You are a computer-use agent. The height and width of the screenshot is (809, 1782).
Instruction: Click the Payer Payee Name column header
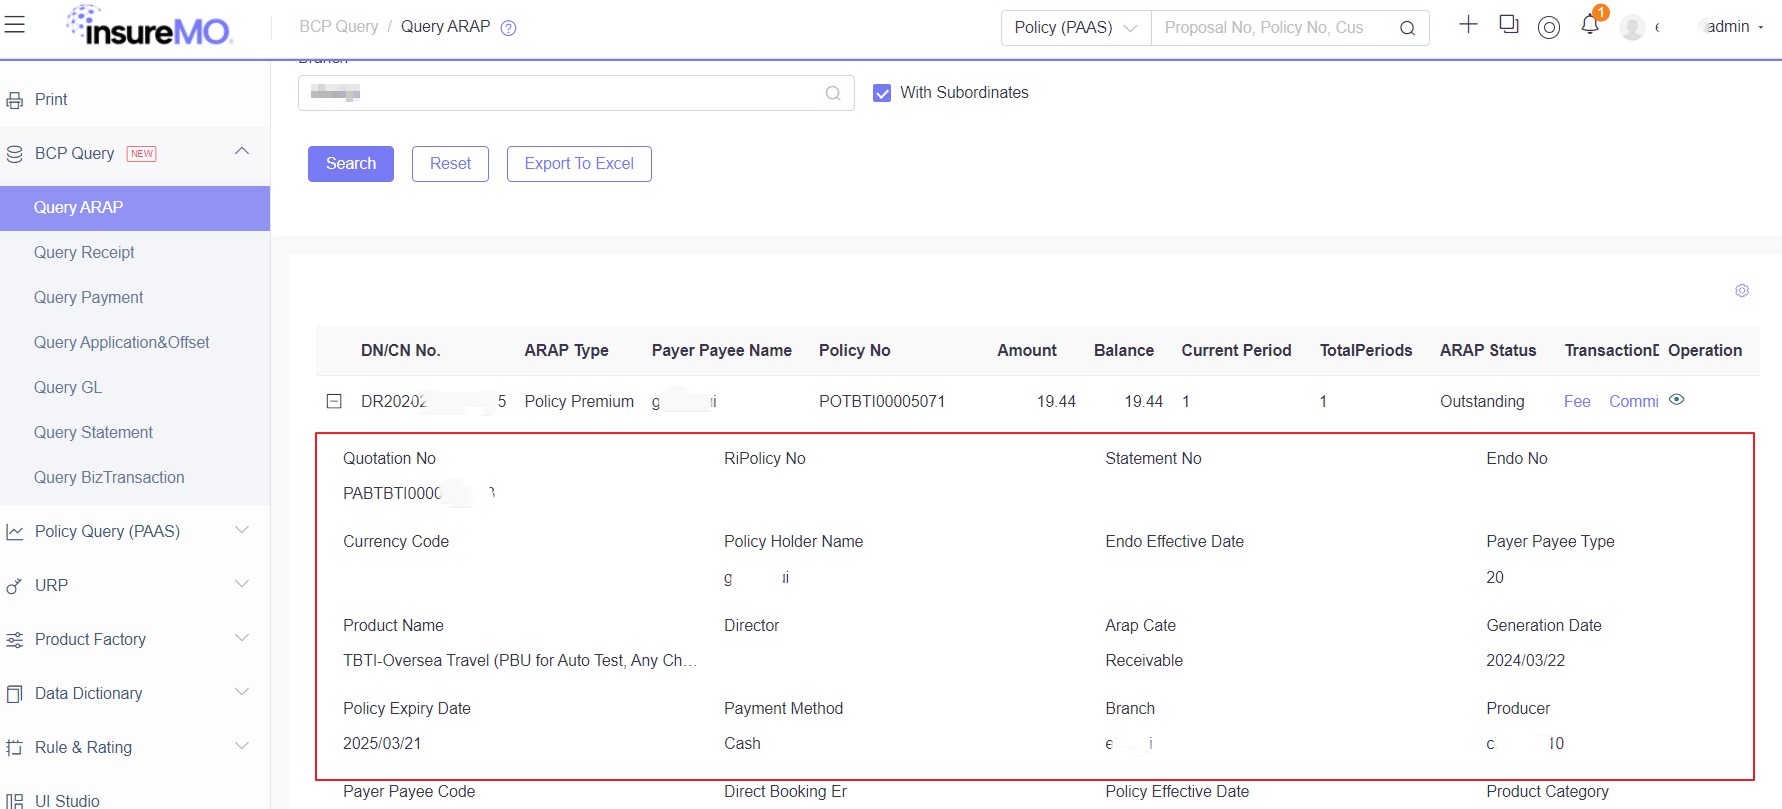(x=722, y=351)
